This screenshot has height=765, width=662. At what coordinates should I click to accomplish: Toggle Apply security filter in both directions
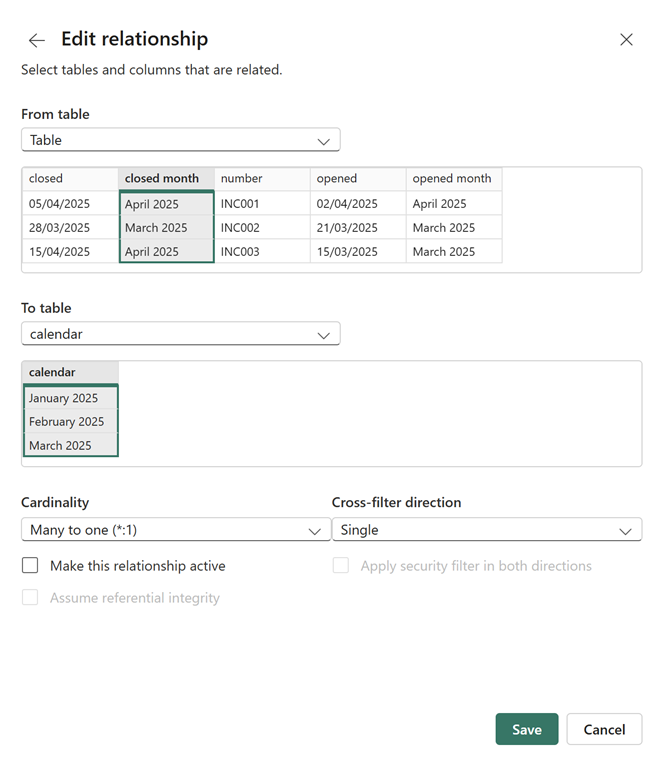click(x=341, y=566)
